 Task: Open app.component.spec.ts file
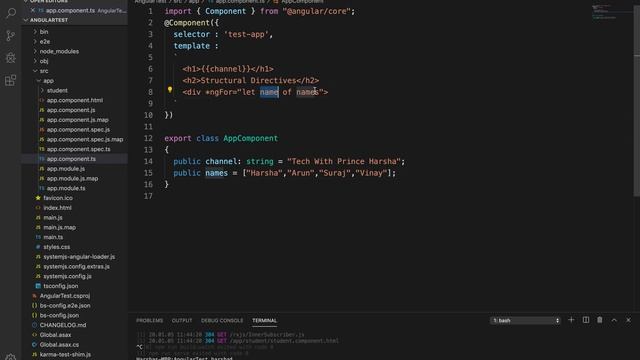(x=78, y=149)
